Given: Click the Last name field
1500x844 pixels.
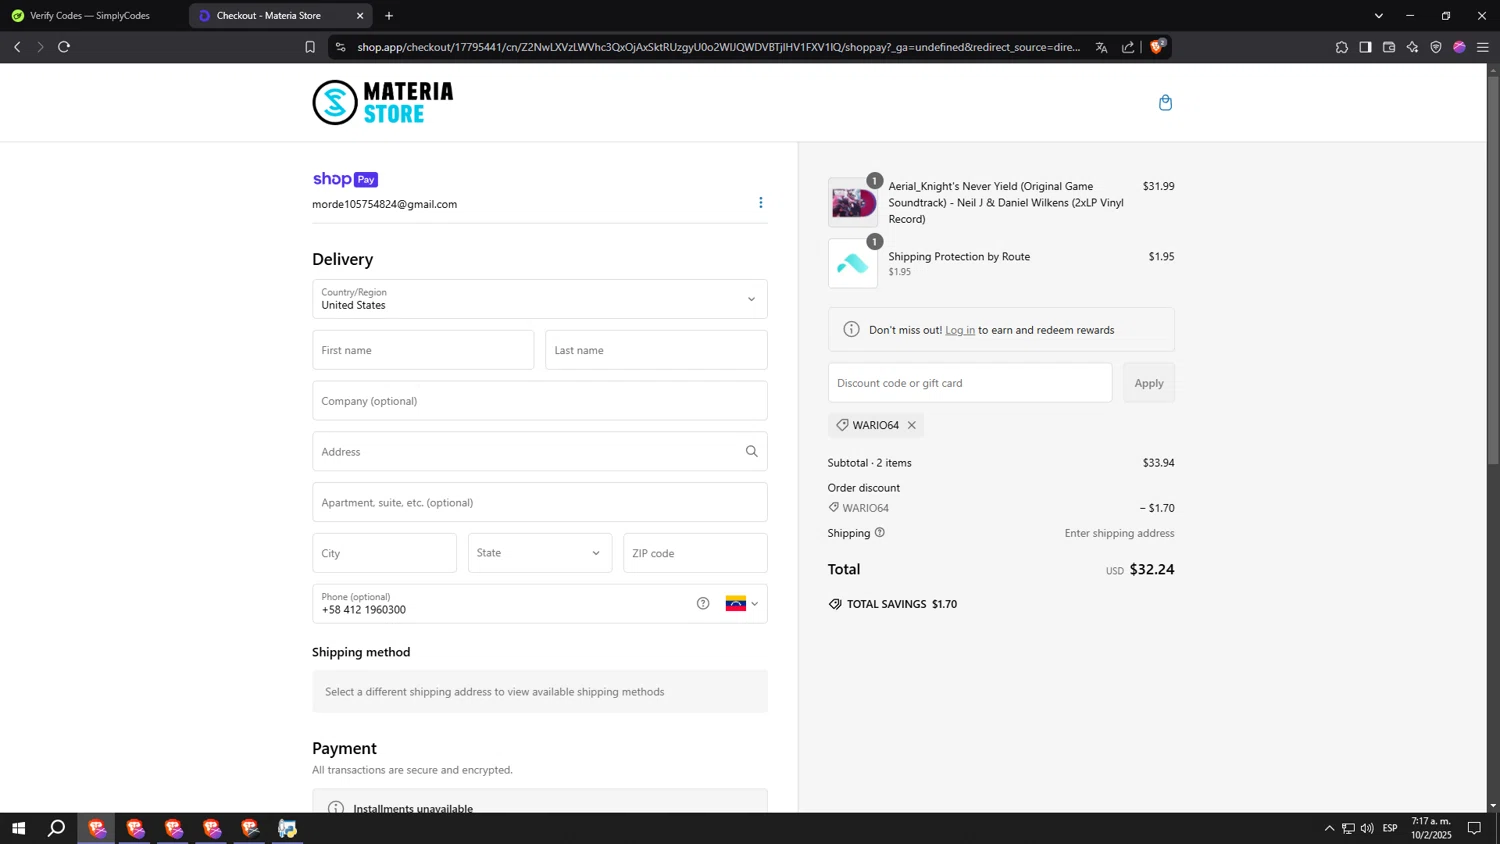Looking at the screenshot, I should (656, 350).
